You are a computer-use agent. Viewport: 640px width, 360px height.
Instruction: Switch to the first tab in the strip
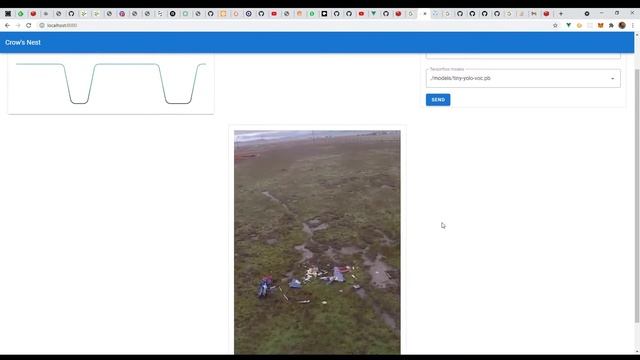pos(8,13)
